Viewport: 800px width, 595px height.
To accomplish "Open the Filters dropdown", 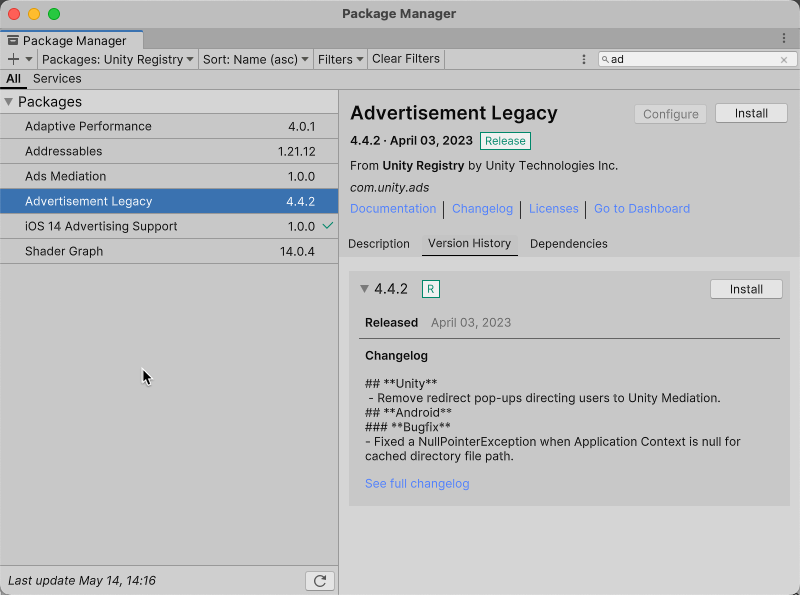I will click(x=340, y=60).
